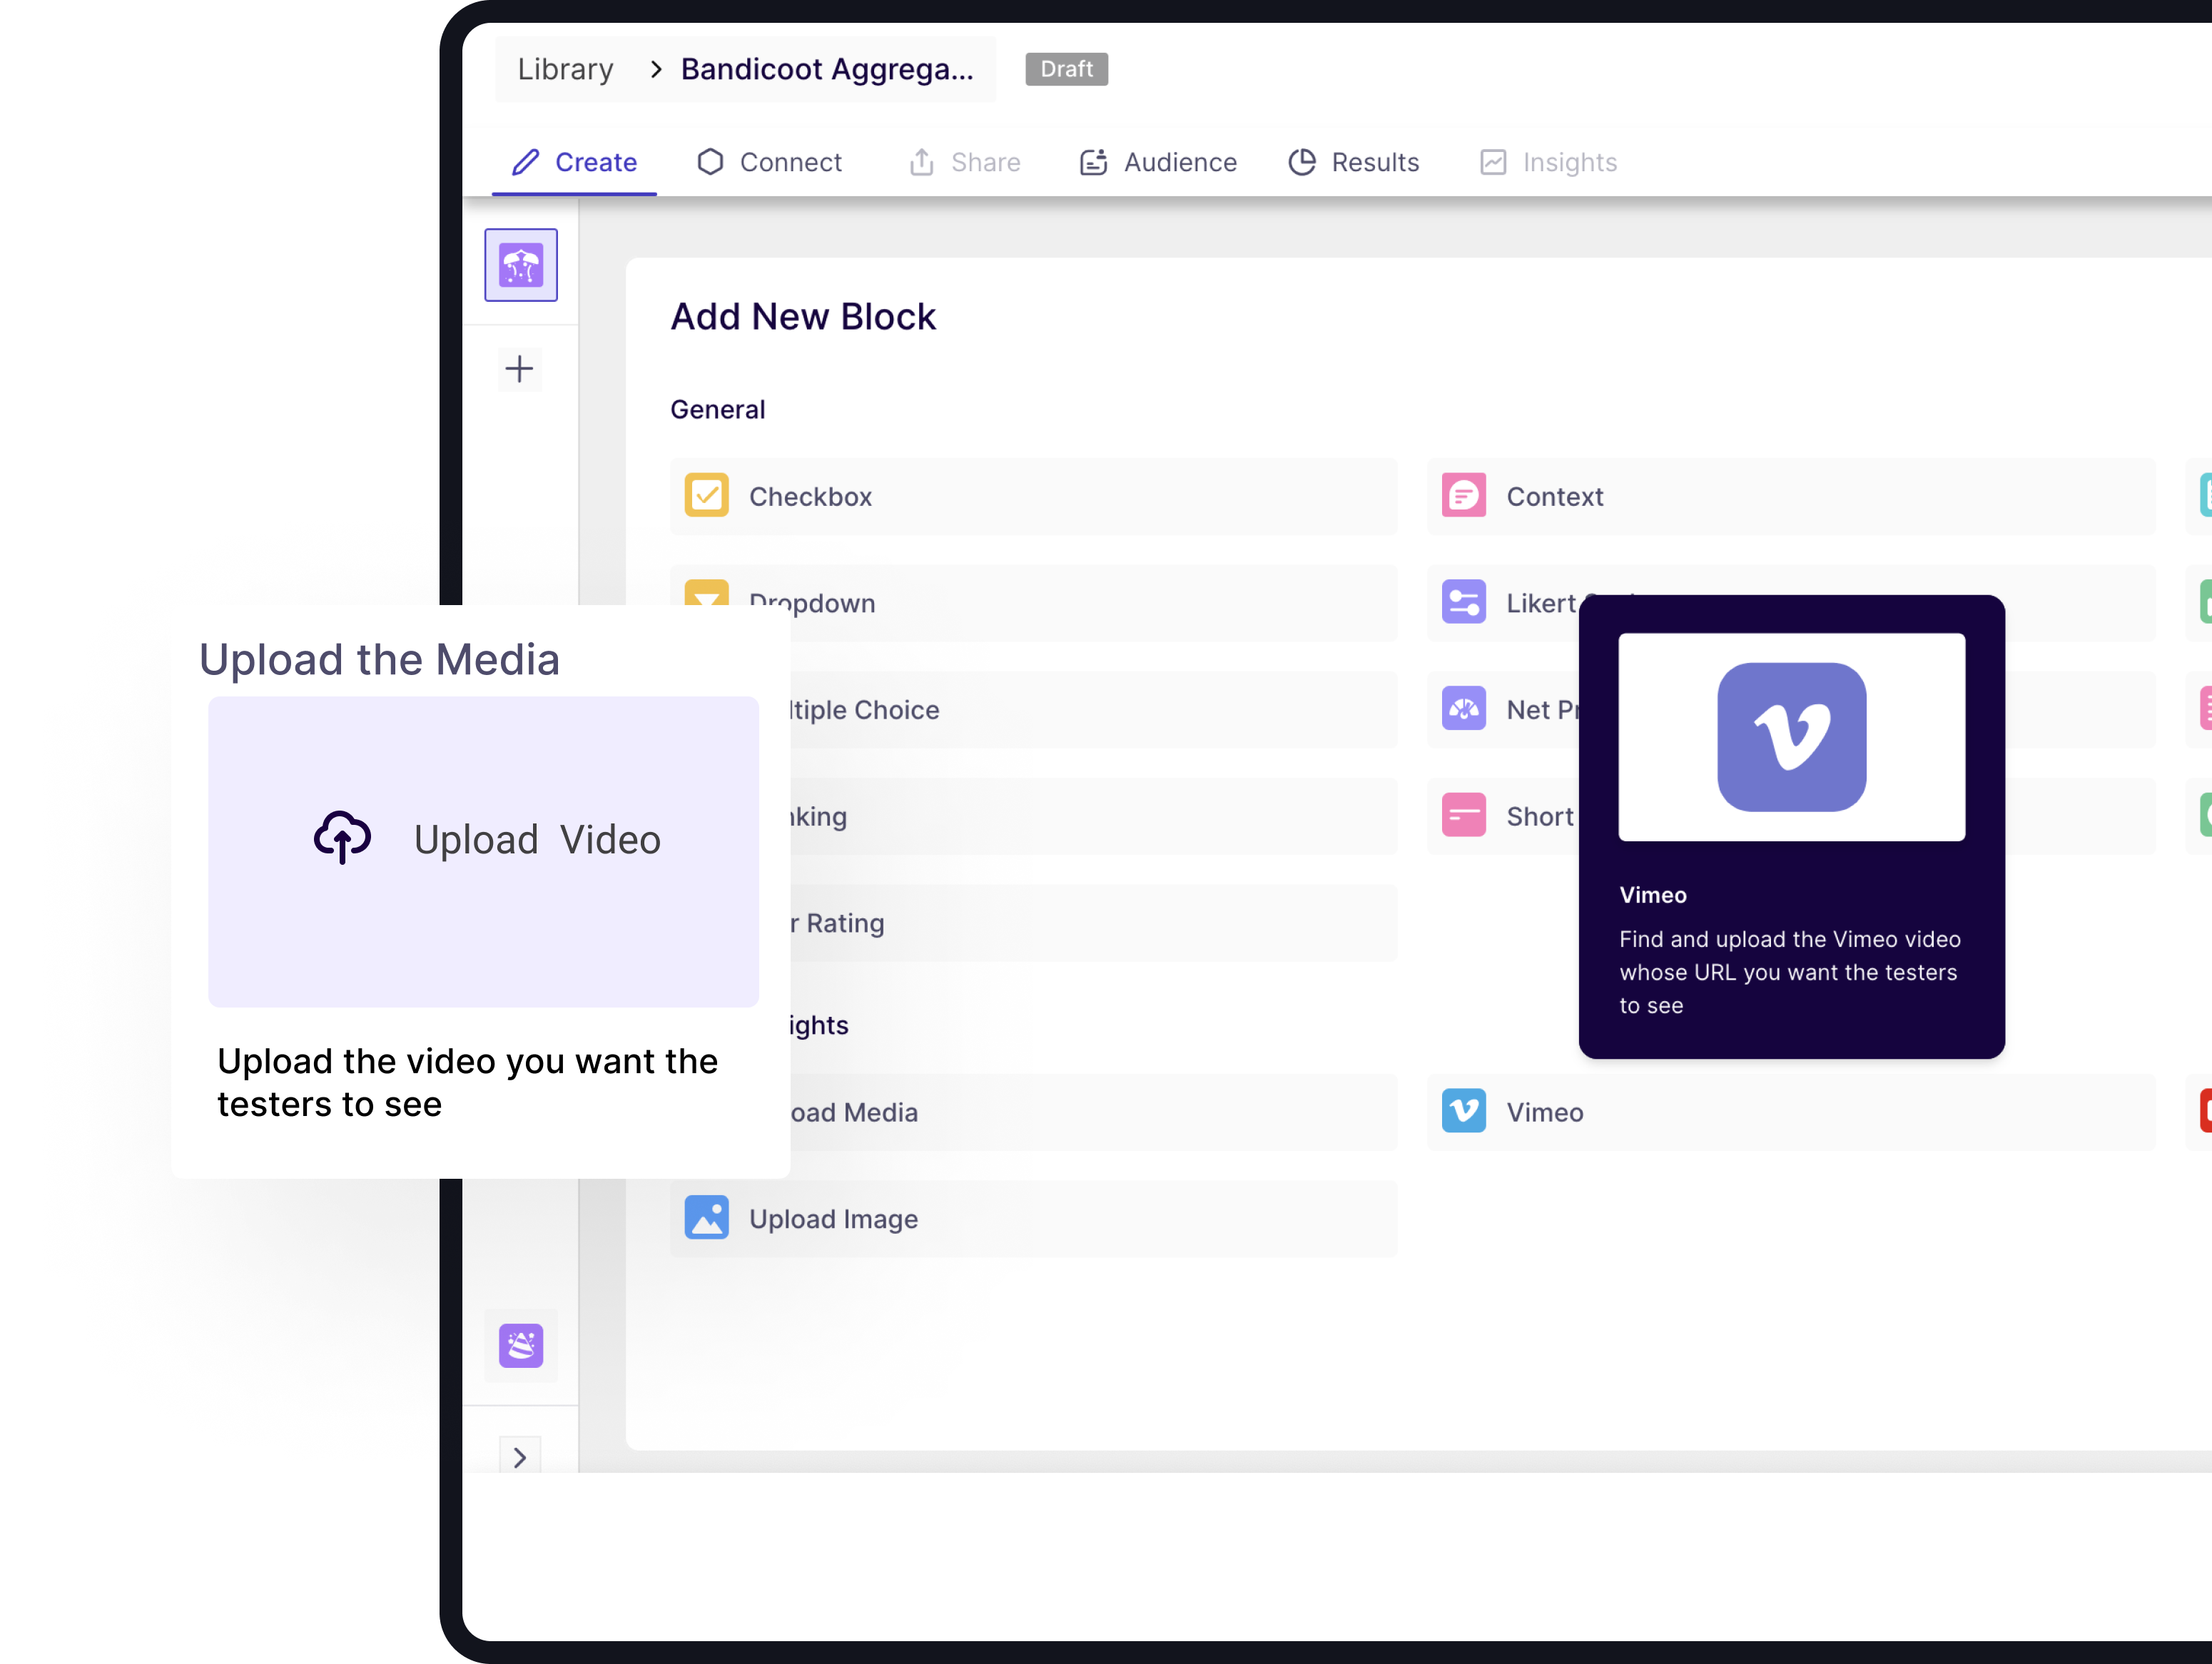Image resolution: width=2212 pixels, height=1664 pixels.
Task: Click the 'Add New Block' heading
Action: point(802,316)
